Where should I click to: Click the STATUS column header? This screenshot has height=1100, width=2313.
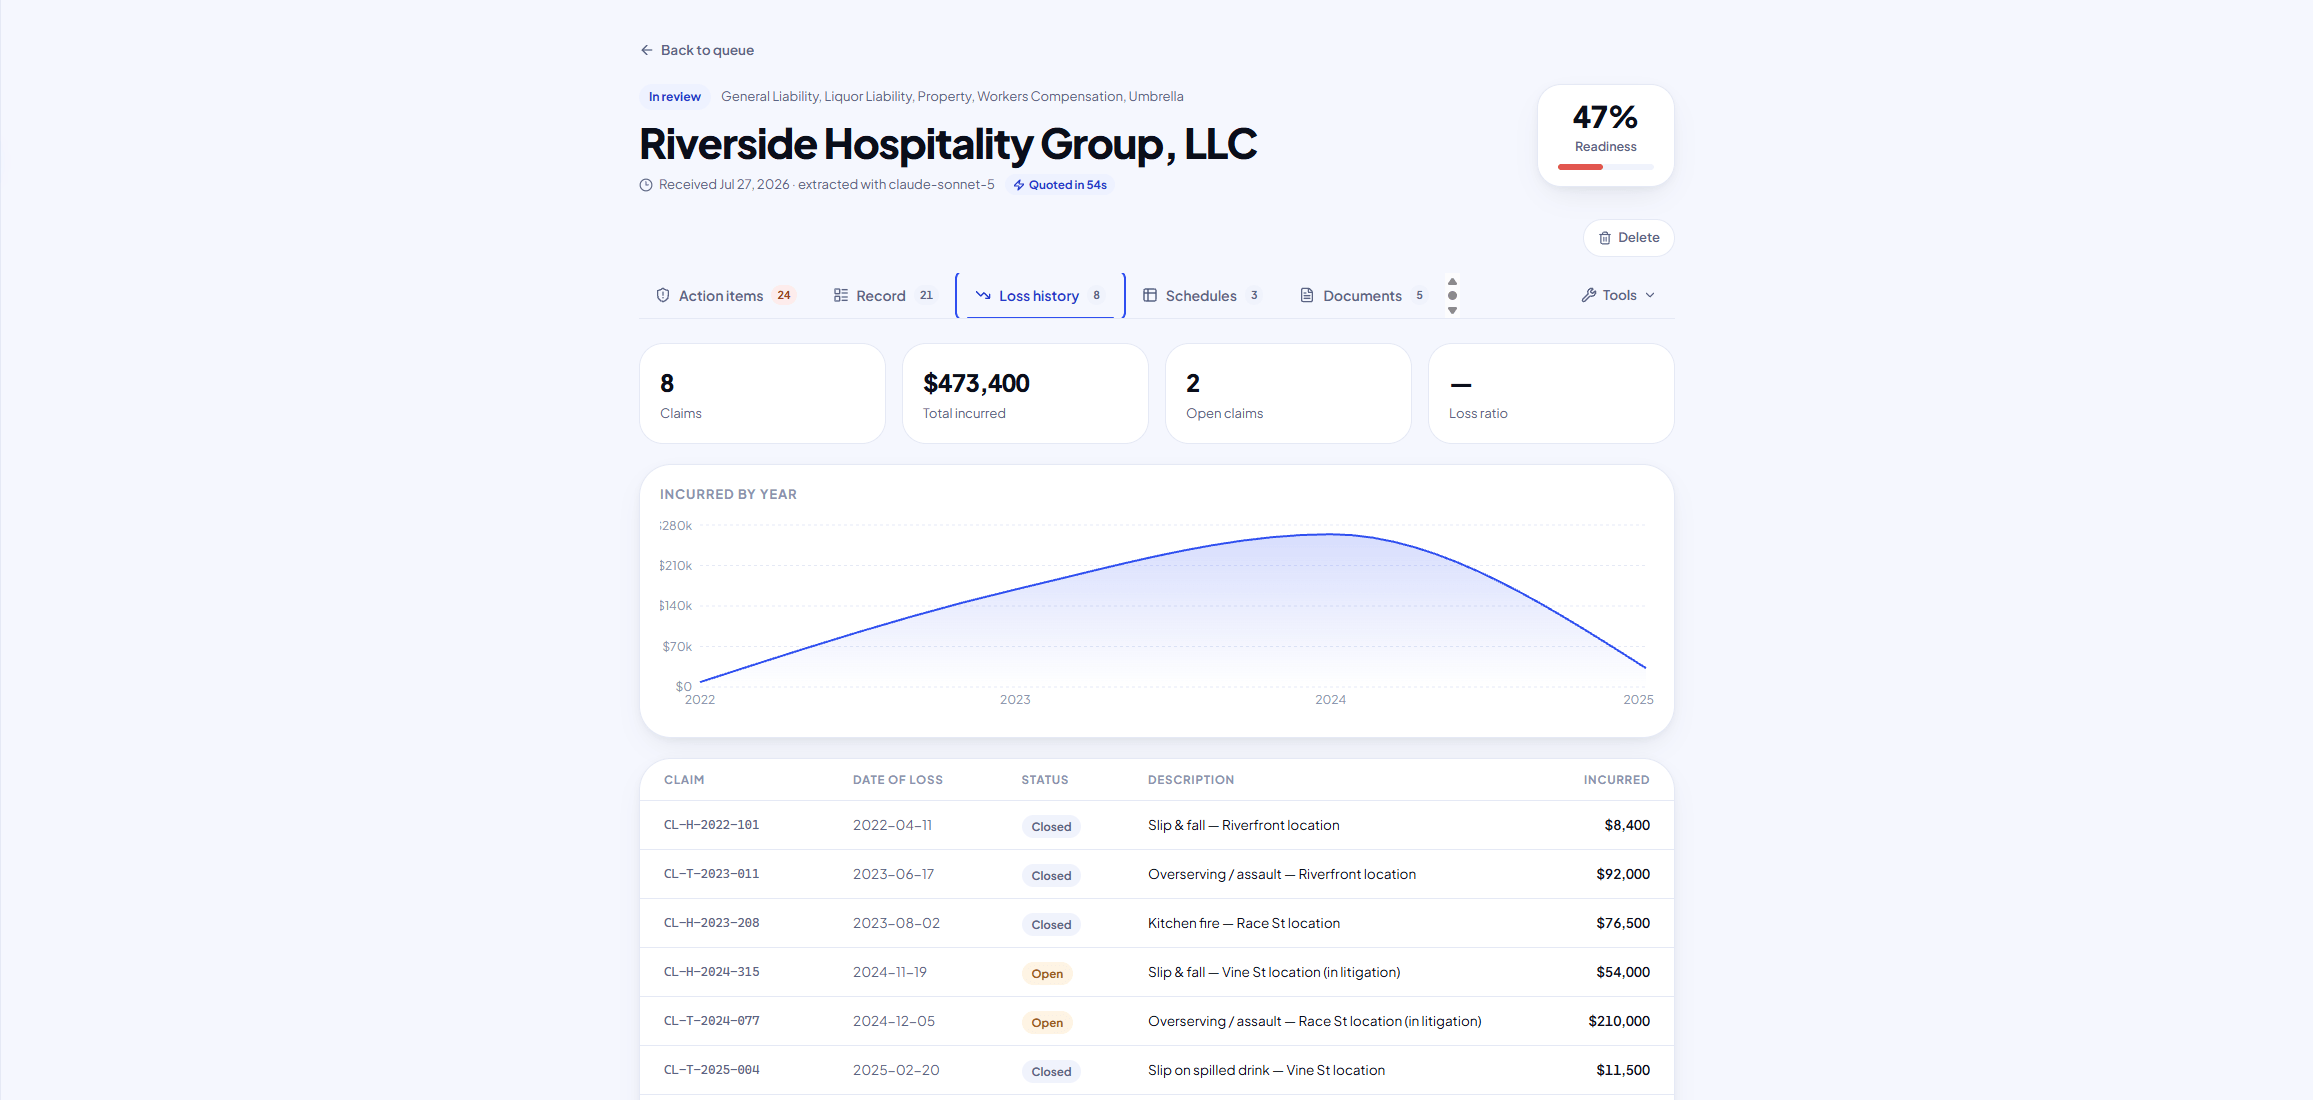point(1045,780)
